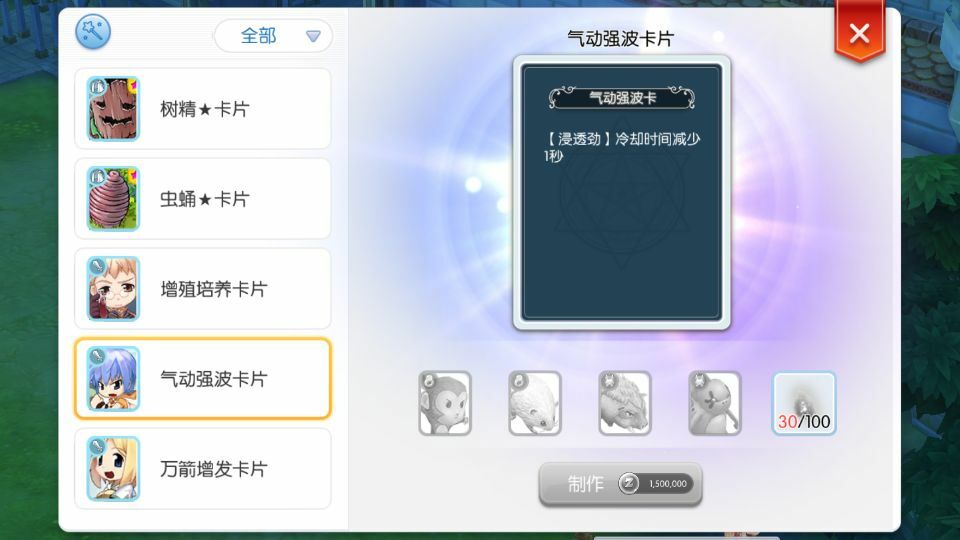Choose 万箭增发卡片 list entry
This screenshot has height=540, width=960.
203,469
